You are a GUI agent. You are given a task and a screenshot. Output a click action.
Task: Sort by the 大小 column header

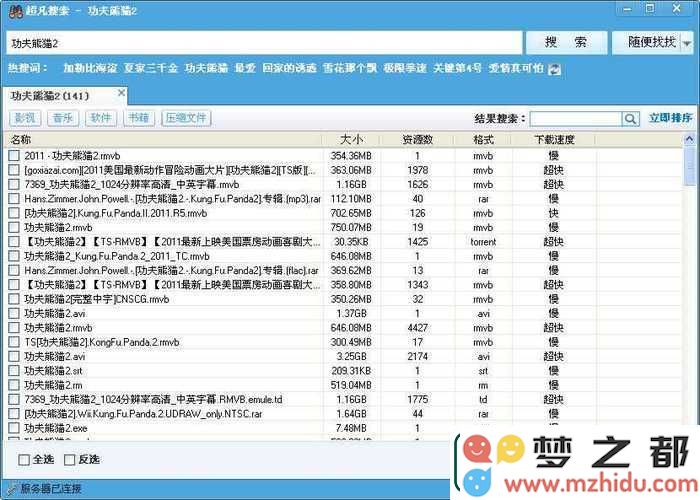pos(351,140)
